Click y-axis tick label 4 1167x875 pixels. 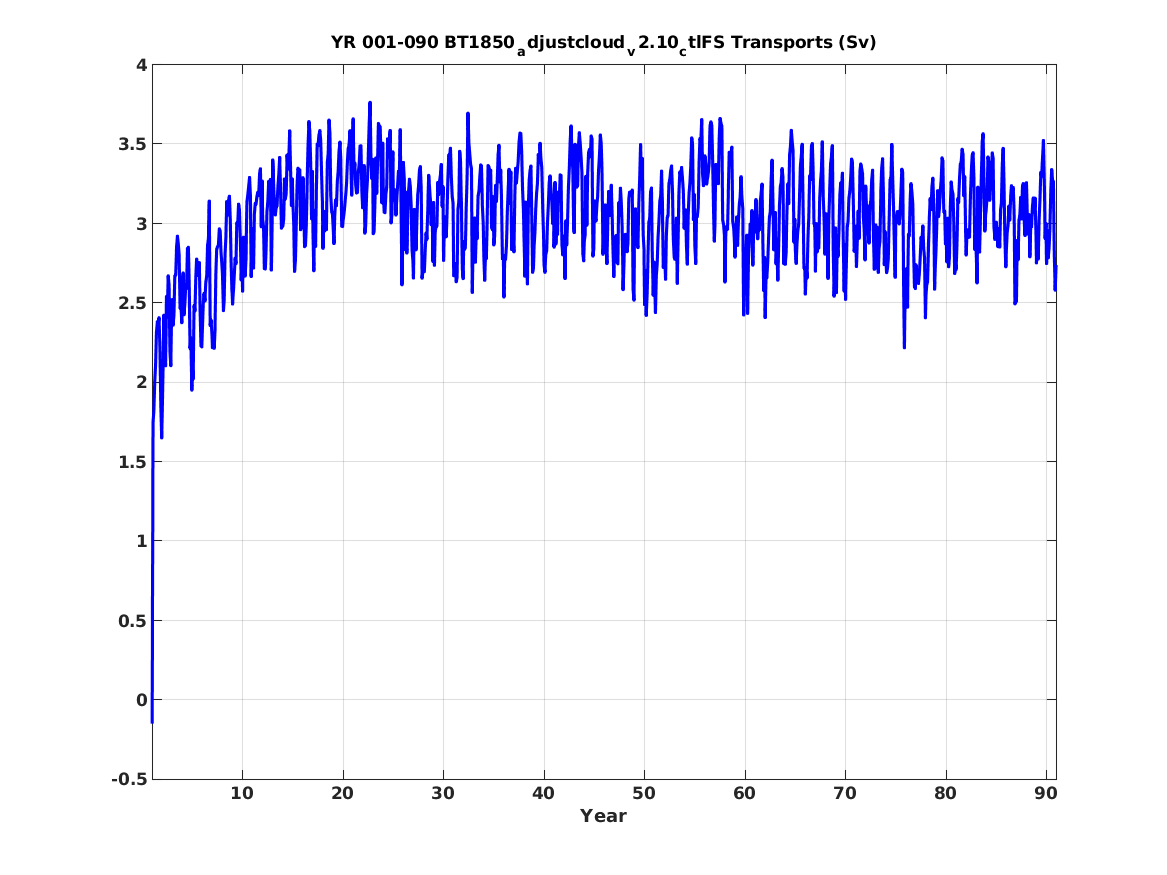[x=141, y=65]
